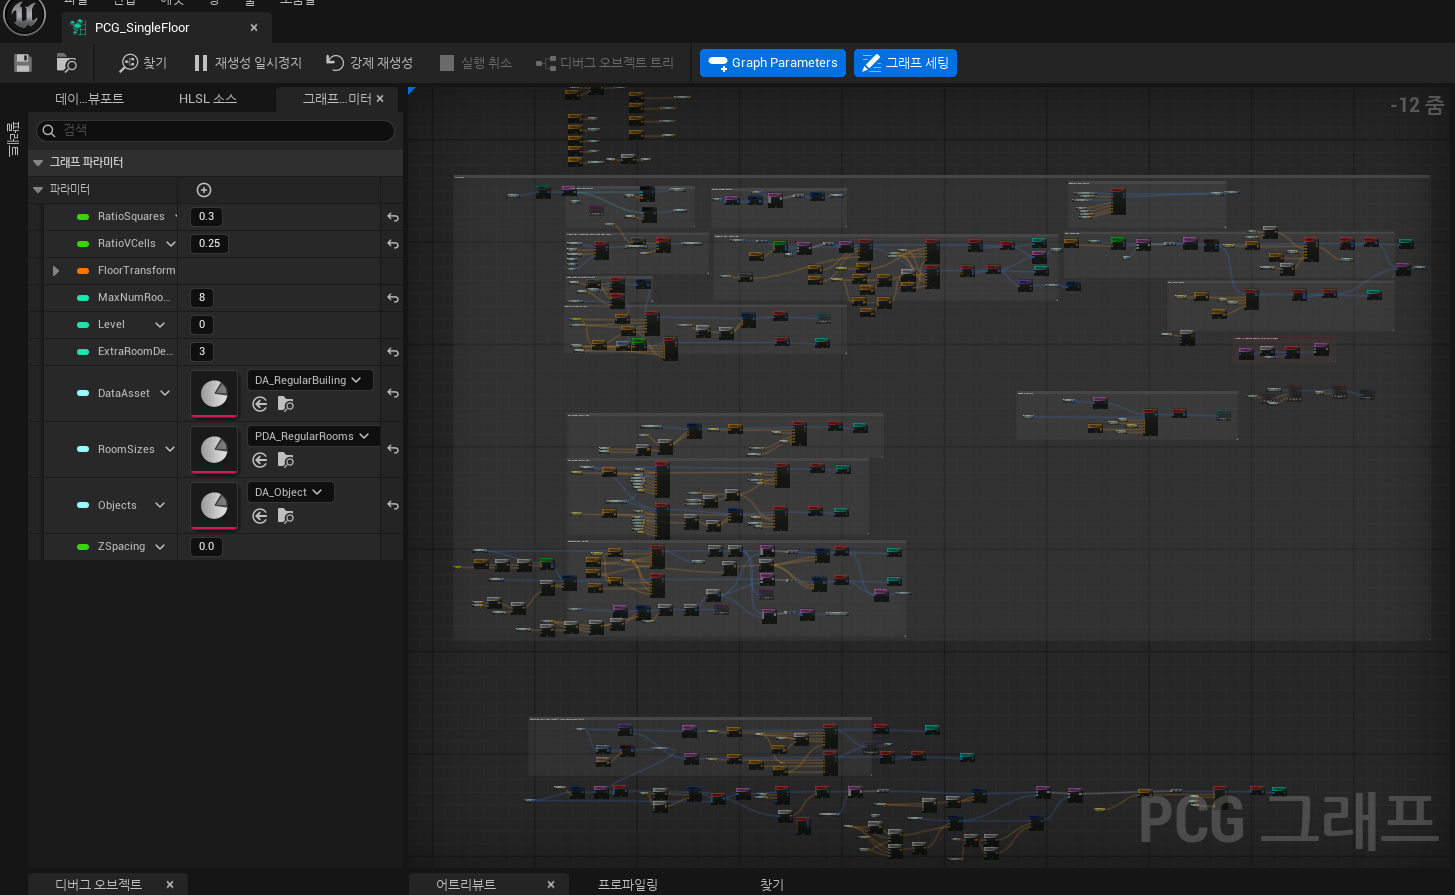Browse to RoomSizes asset in content browser
1455x895 pixels.
tap(286, 460)
